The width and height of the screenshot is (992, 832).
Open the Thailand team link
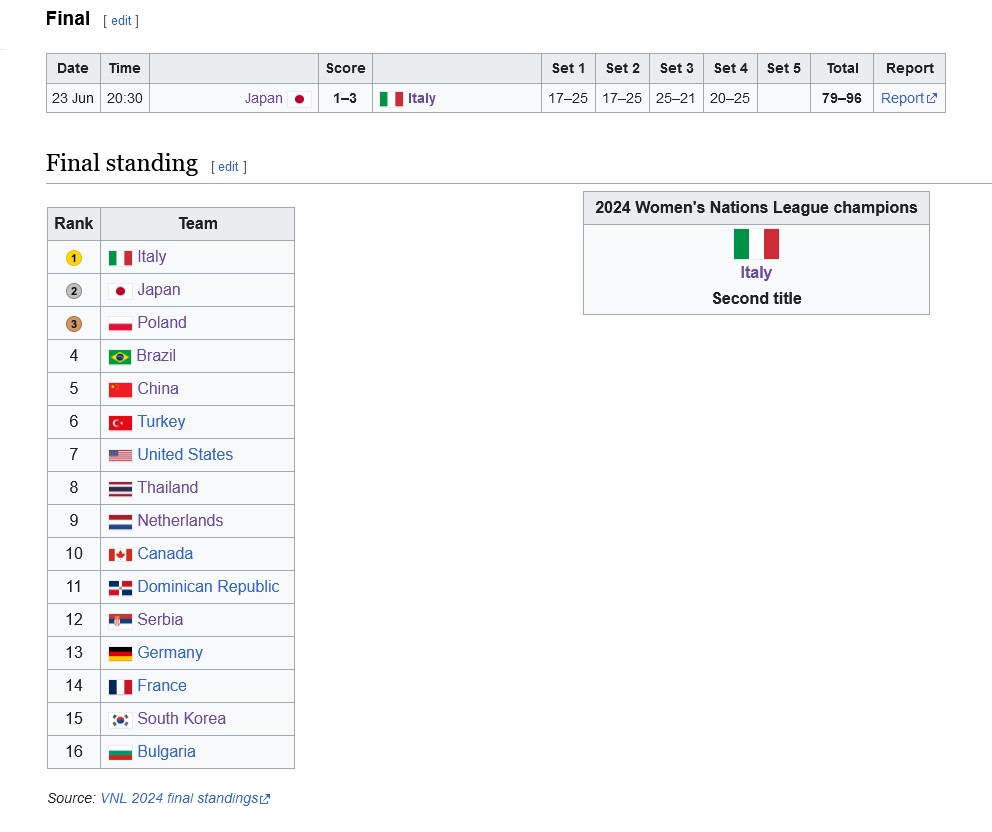168,487
